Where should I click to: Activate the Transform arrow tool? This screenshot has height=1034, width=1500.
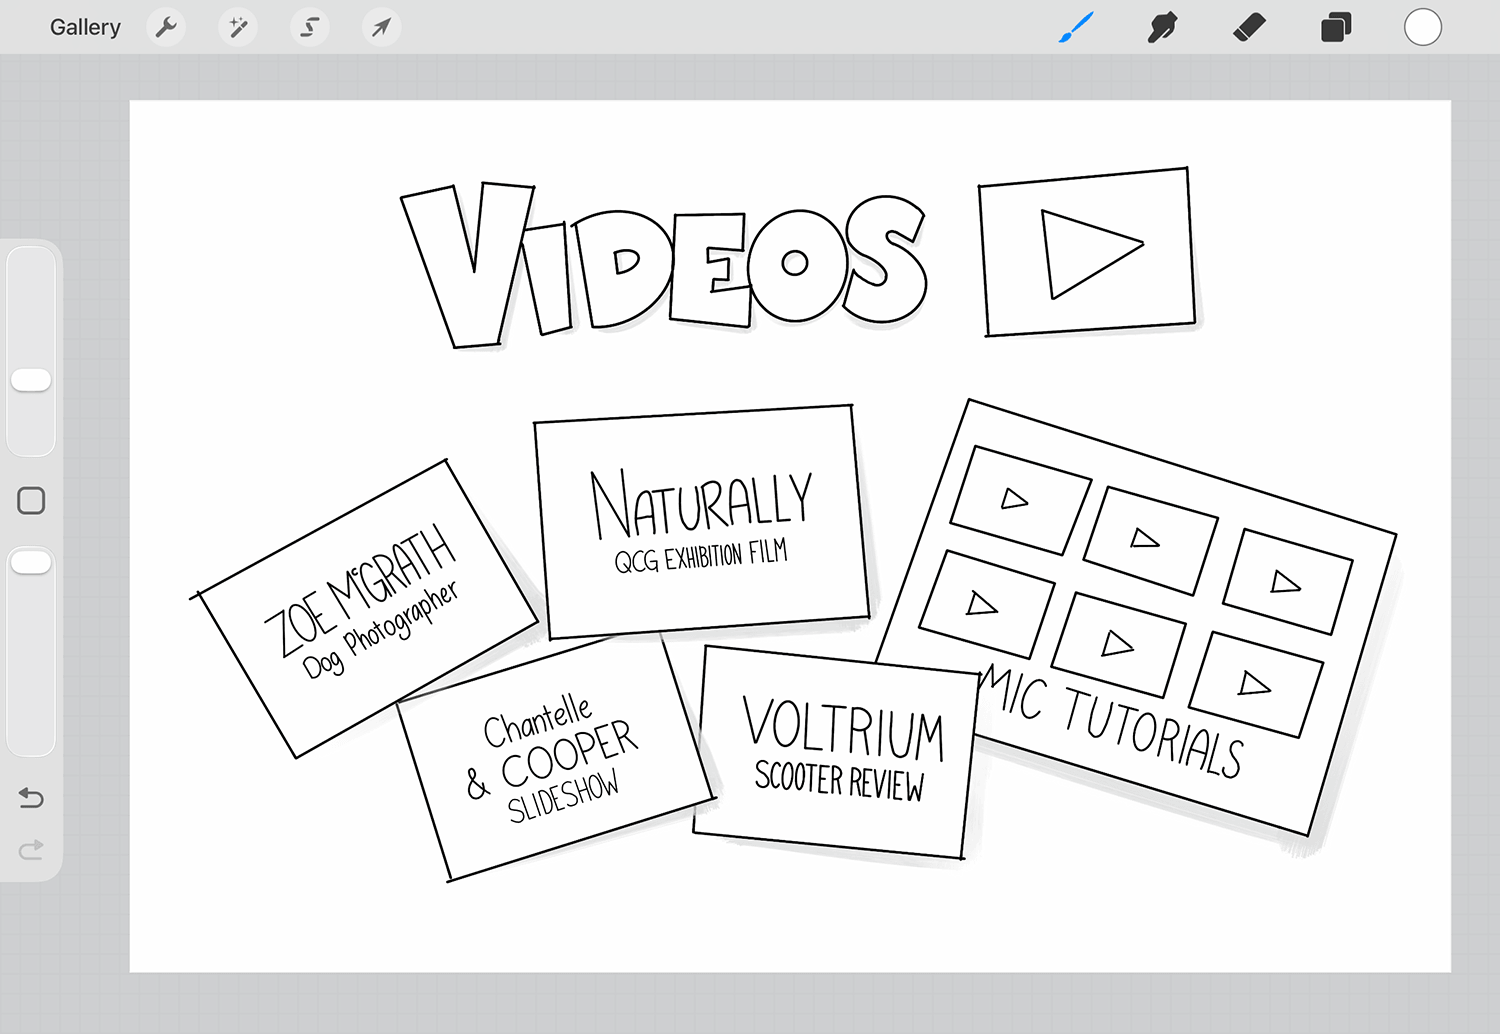381,27
